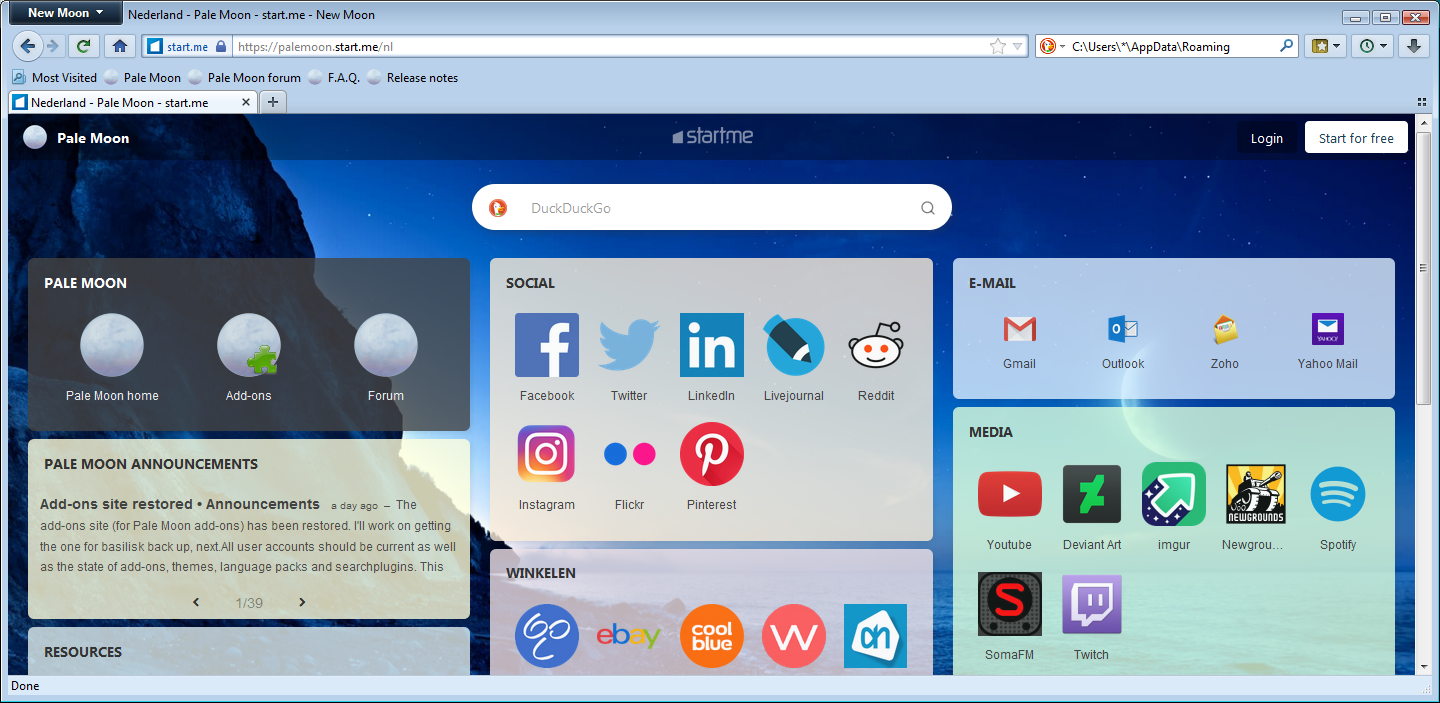Open the New Moon application menu
Viewport: 1440px width, 703px height.
coord(66,13)
